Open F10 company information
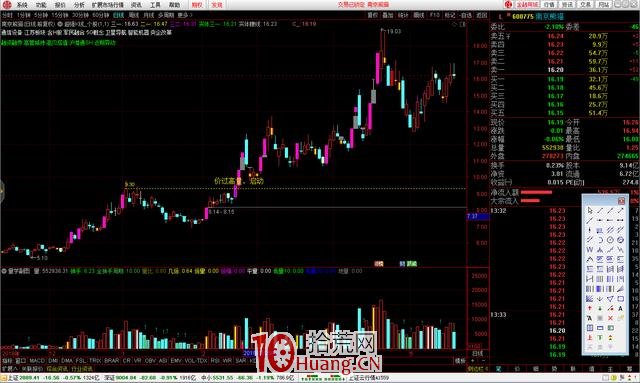 (435, 15)
